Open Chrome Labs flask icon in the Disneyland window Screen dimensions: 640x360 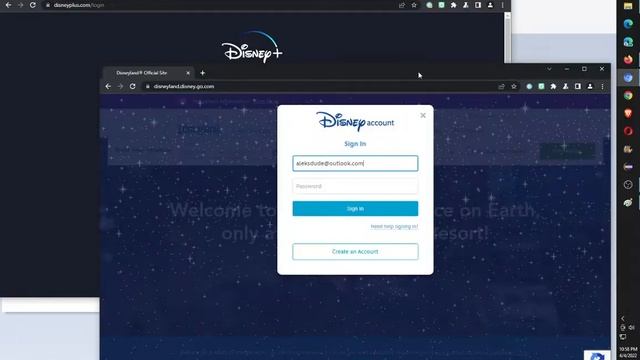coord(565,87)
